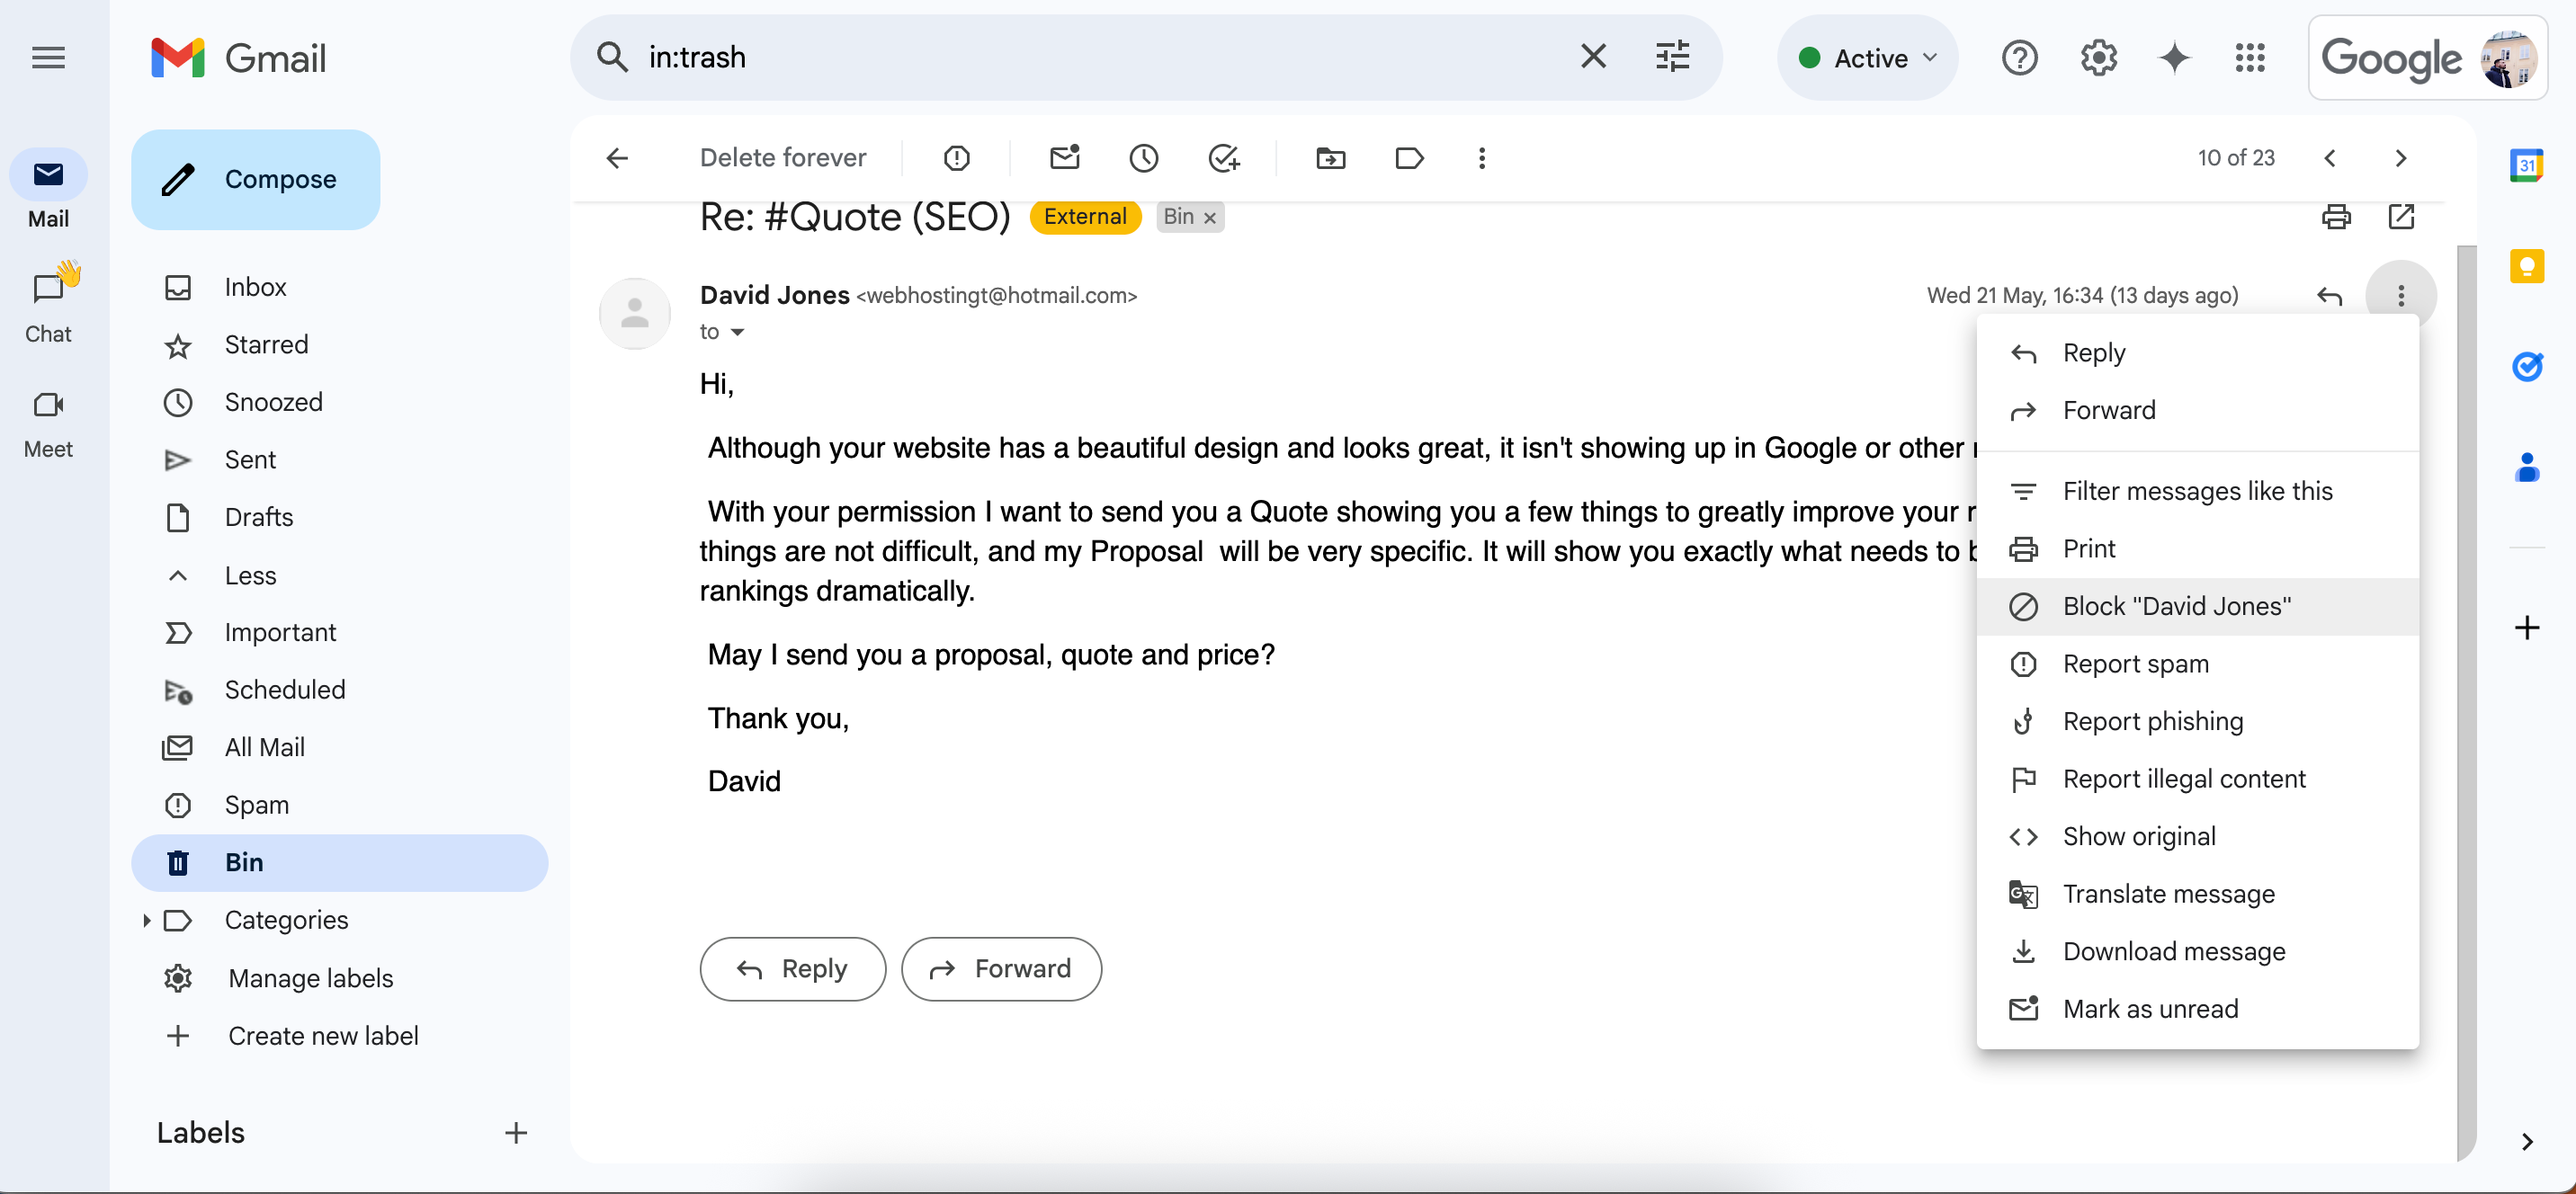Image resolution: width=2576 pixels, height=1194 pixels.
Task: Clear the in:trash search query
Action: click(1593, 56)
